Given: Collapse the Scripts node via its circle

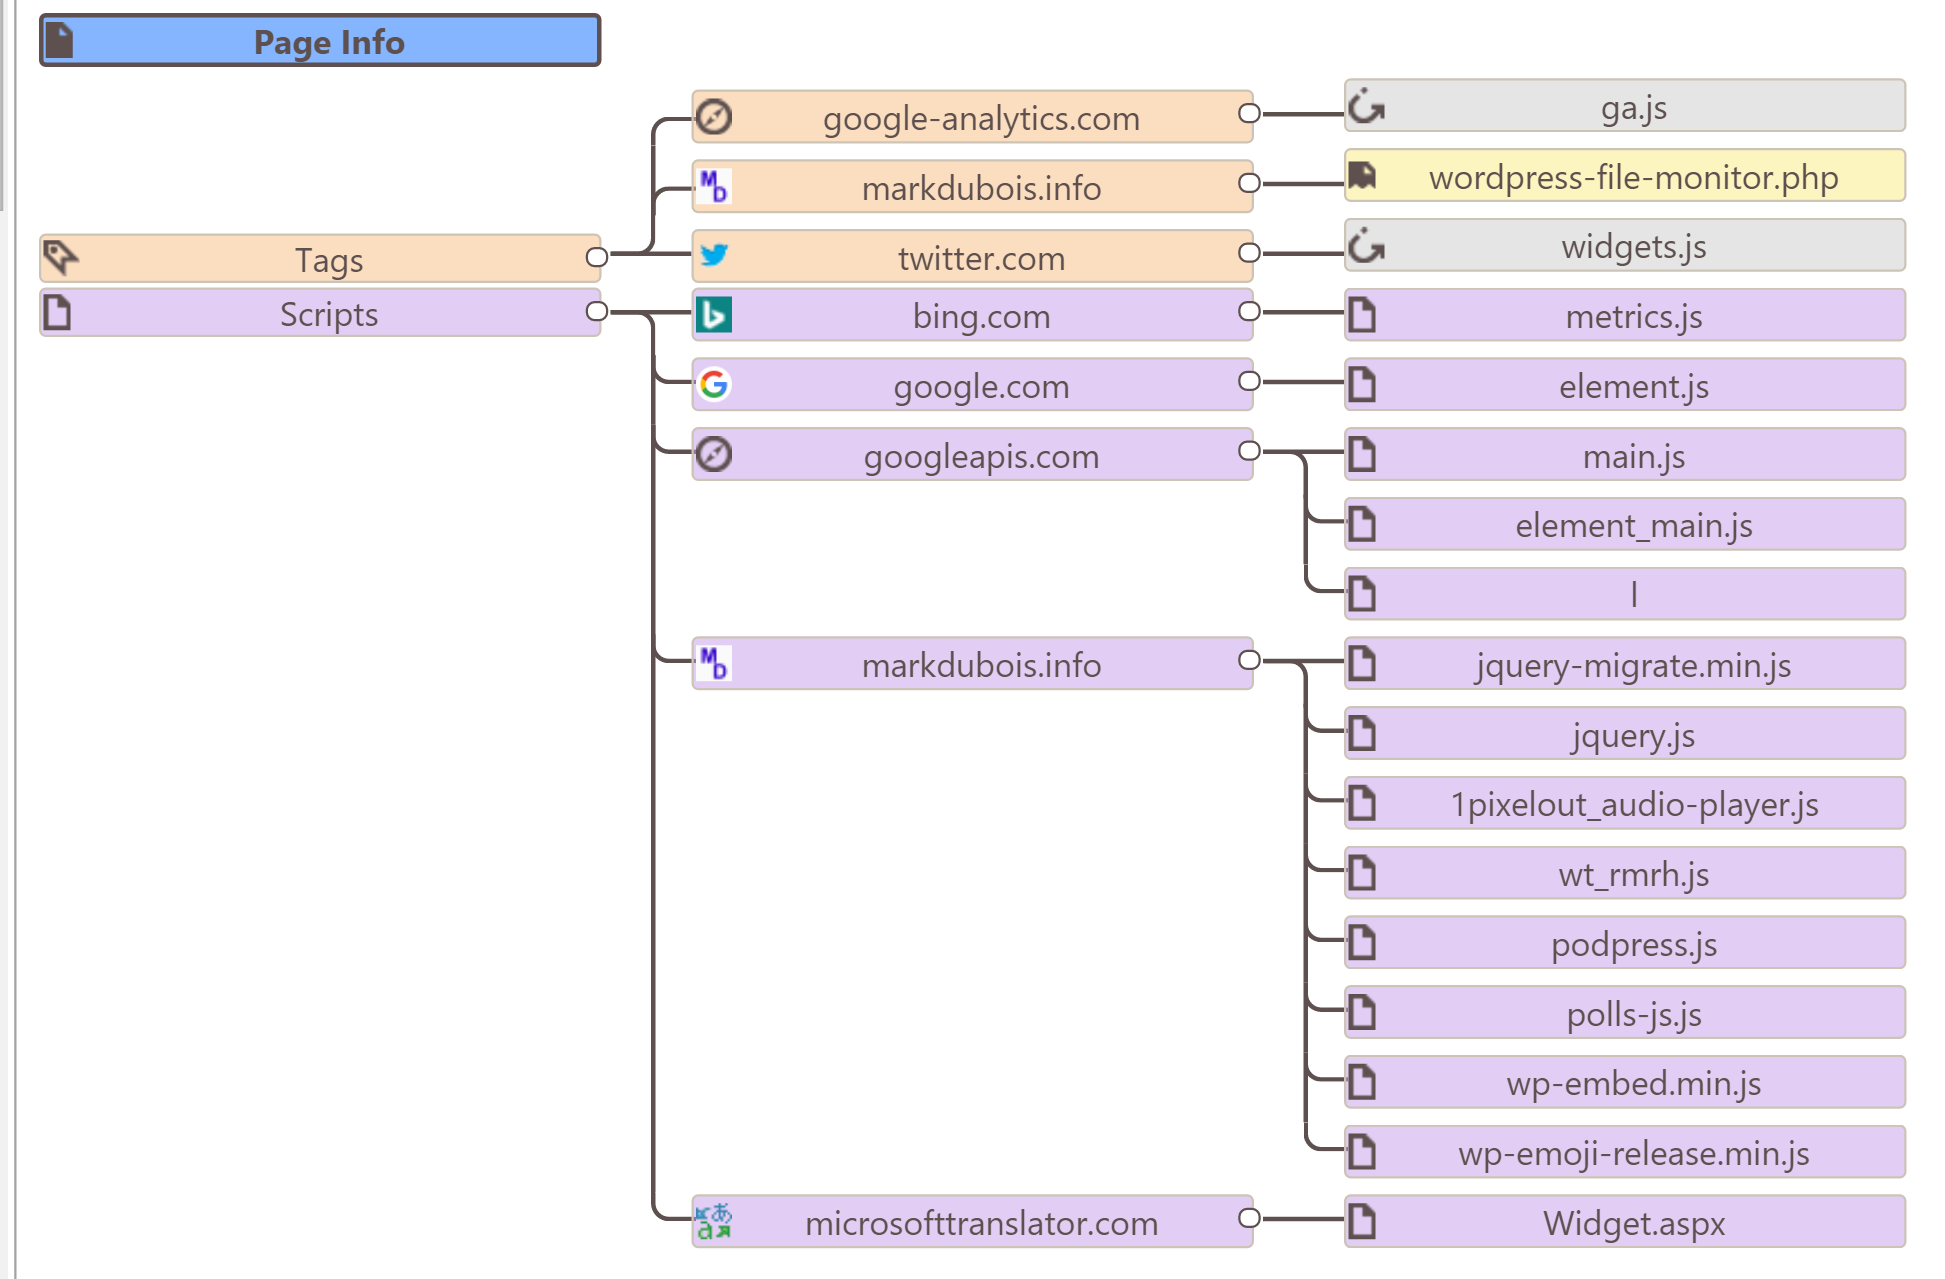Looking at the screenshot, I should point(597,311).
